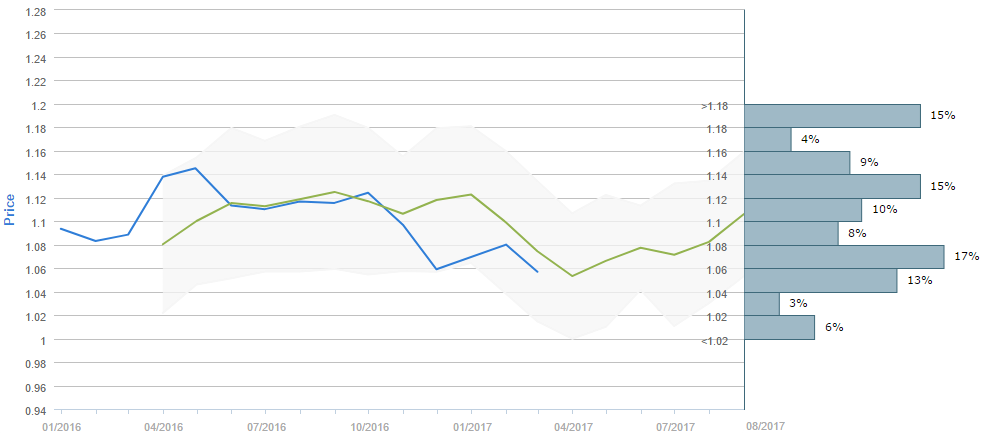
Task: Click the 01/2016 x-axis label
Action: 60,427
